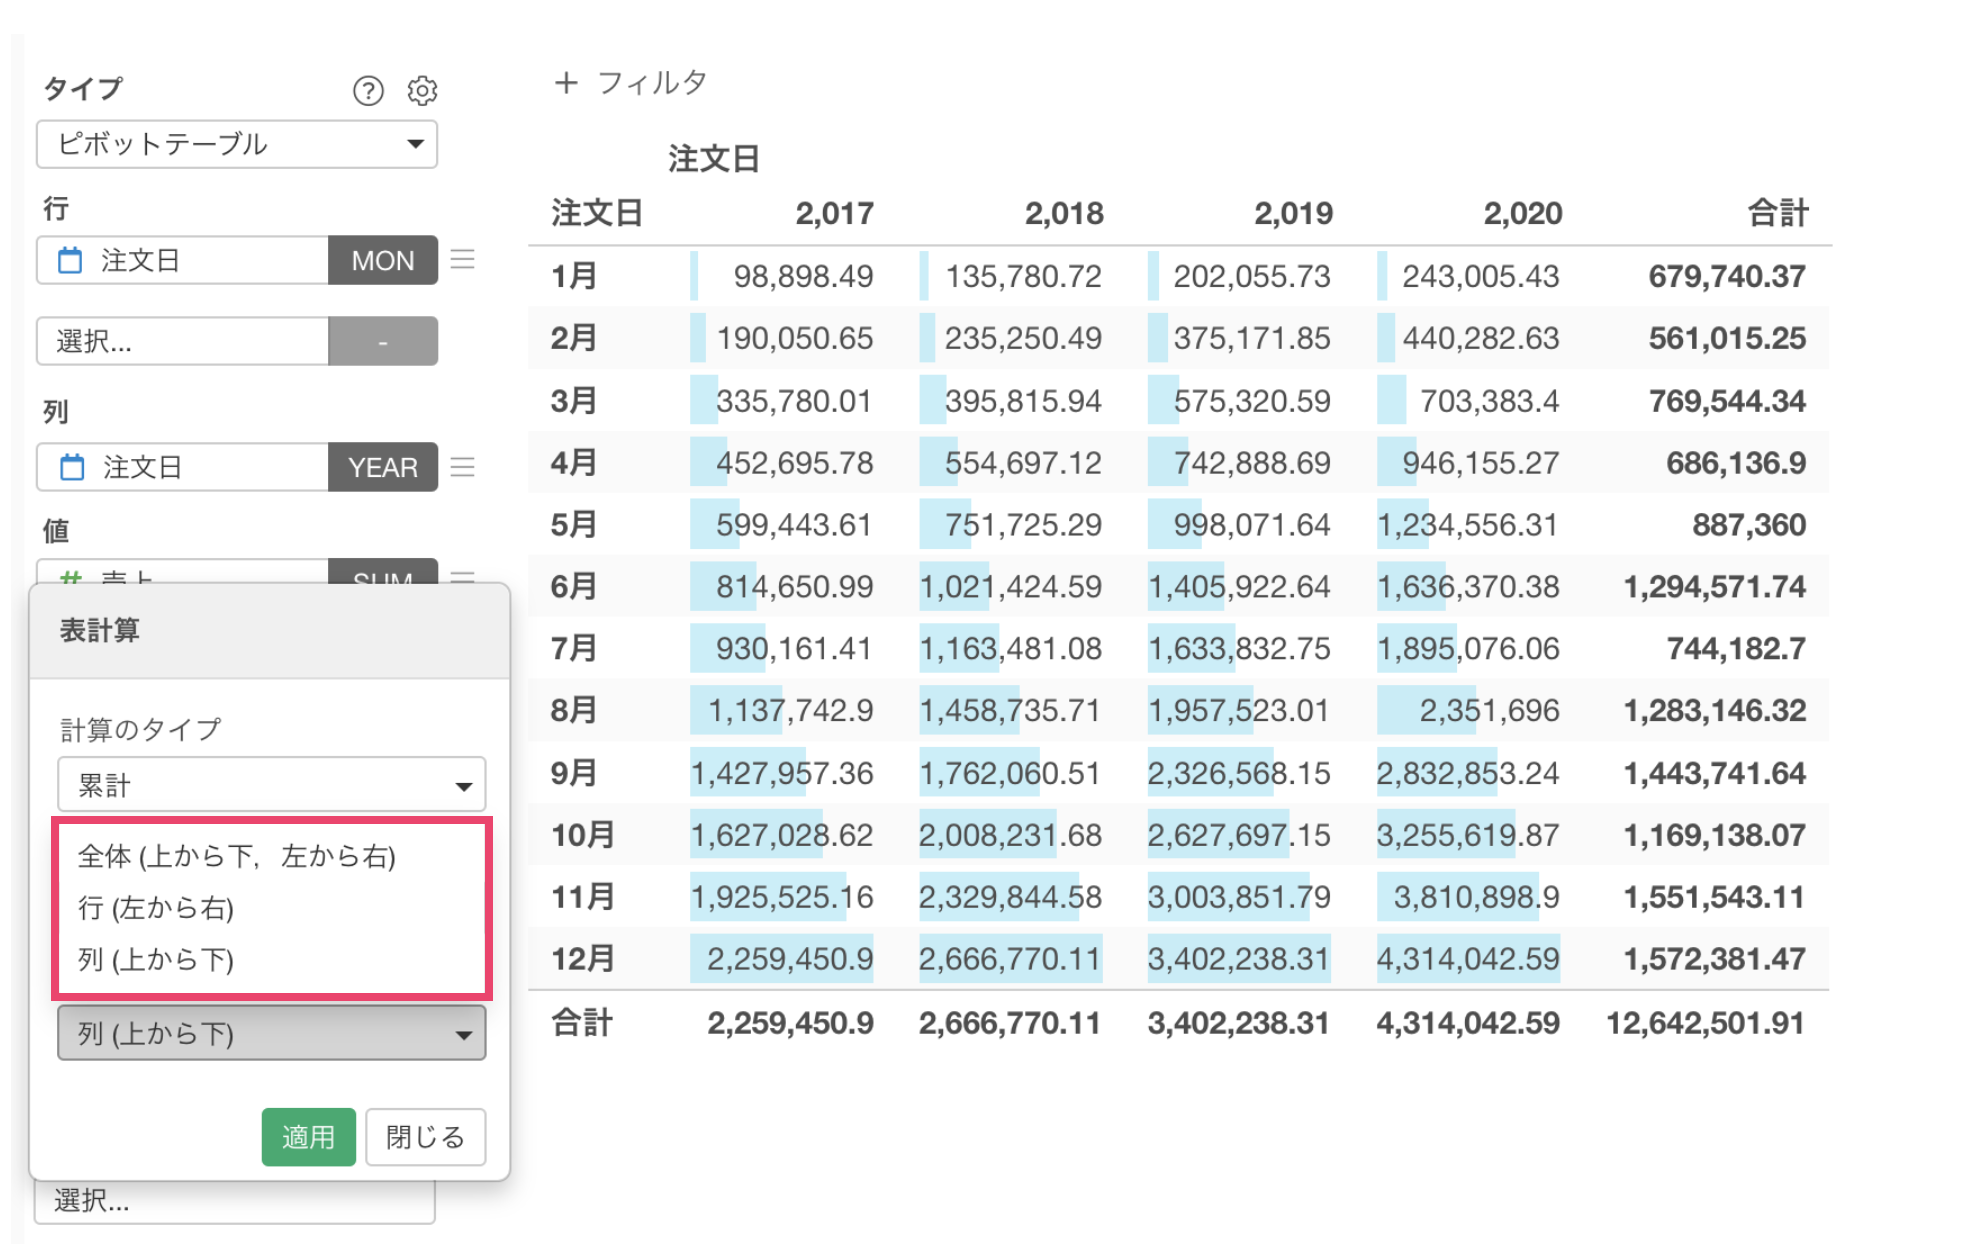Click the plus icon to add filter
Viewport: 1982px width, 1258px height.
pyautogui.click(x=566, y=83)
